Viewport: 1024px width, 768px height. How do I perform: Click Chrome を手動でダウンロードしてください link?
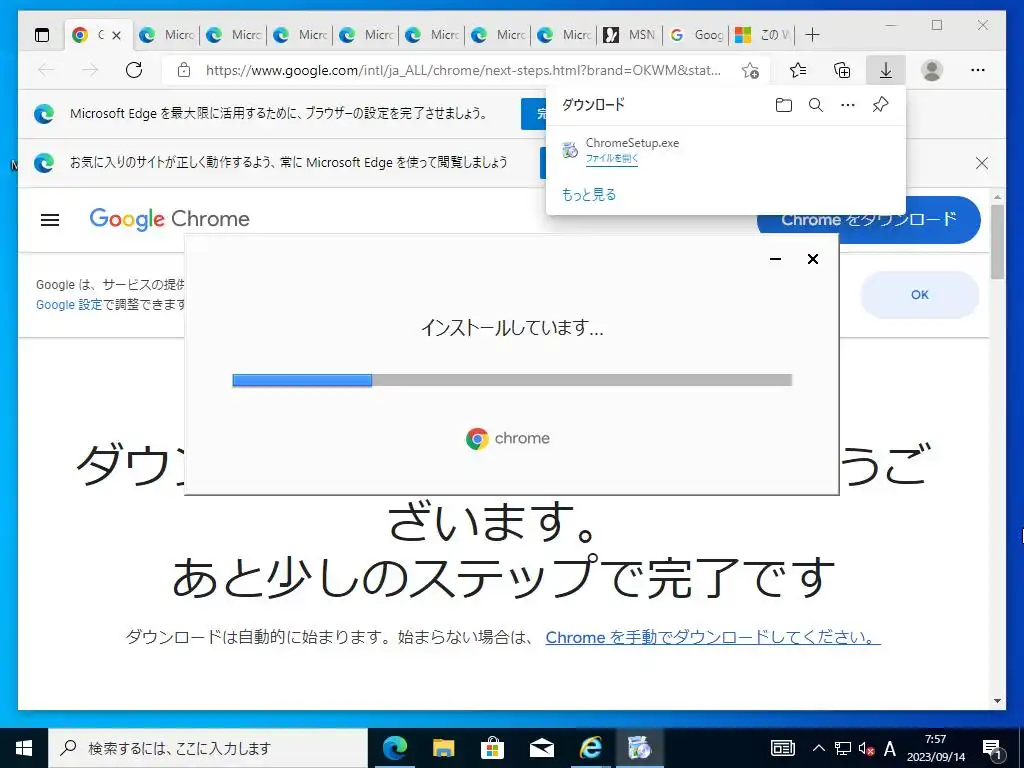(713, 637)
